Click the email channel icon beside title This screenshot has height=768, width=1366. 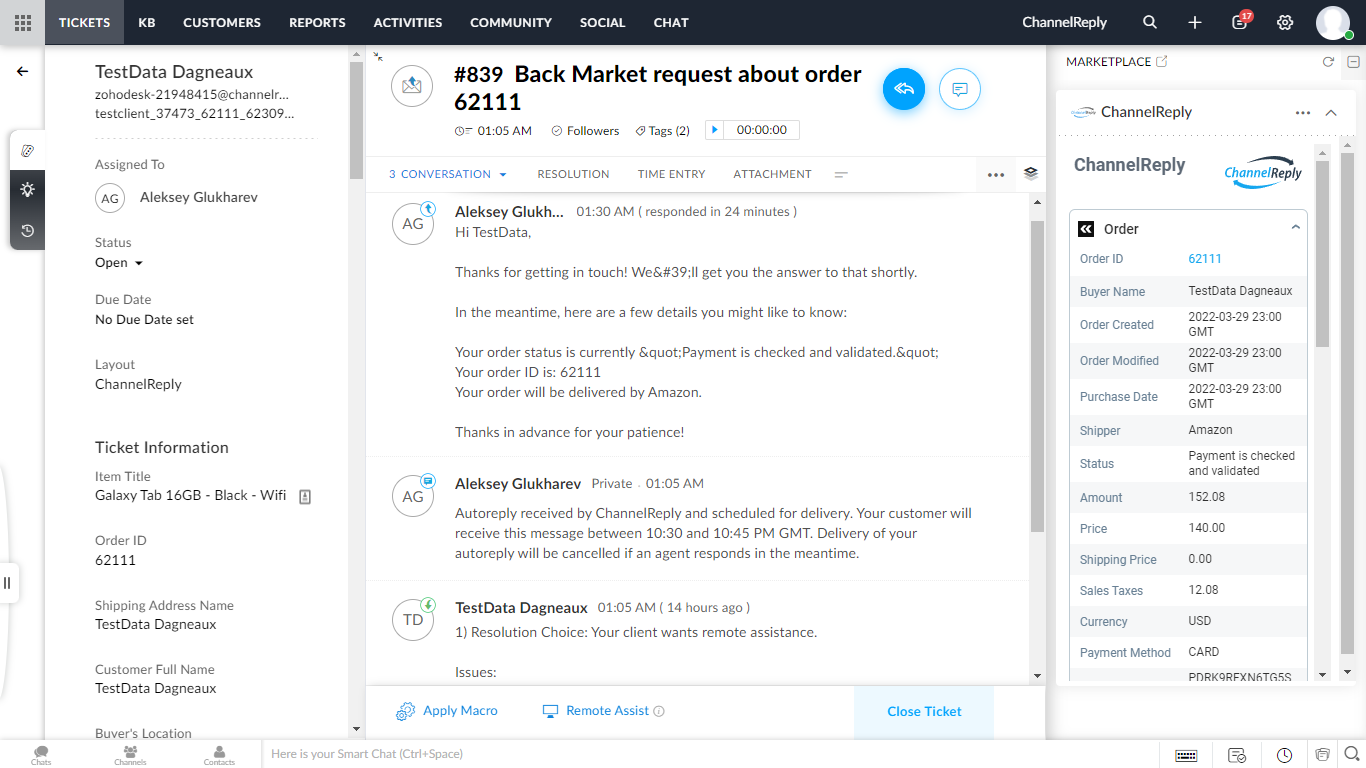pos(412,86)
